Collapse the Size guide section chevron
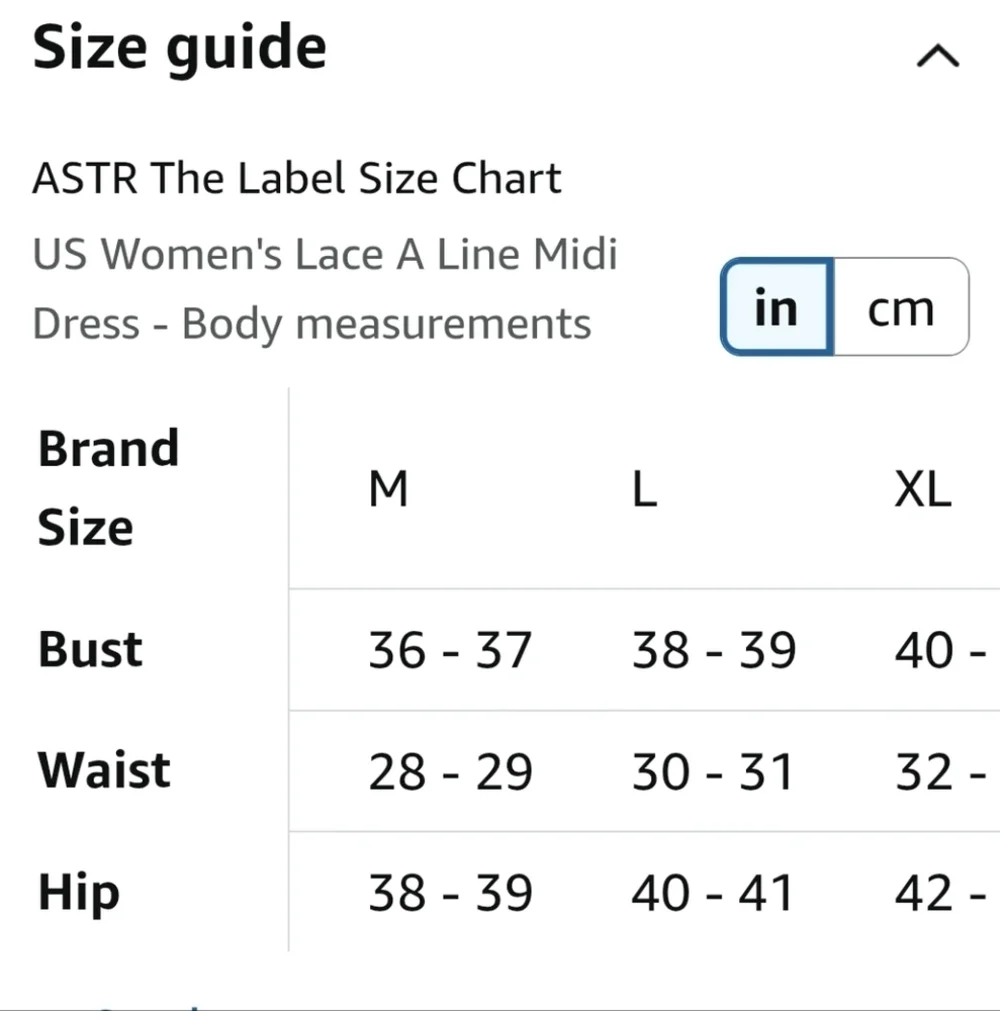 click(x=937, y=58)
